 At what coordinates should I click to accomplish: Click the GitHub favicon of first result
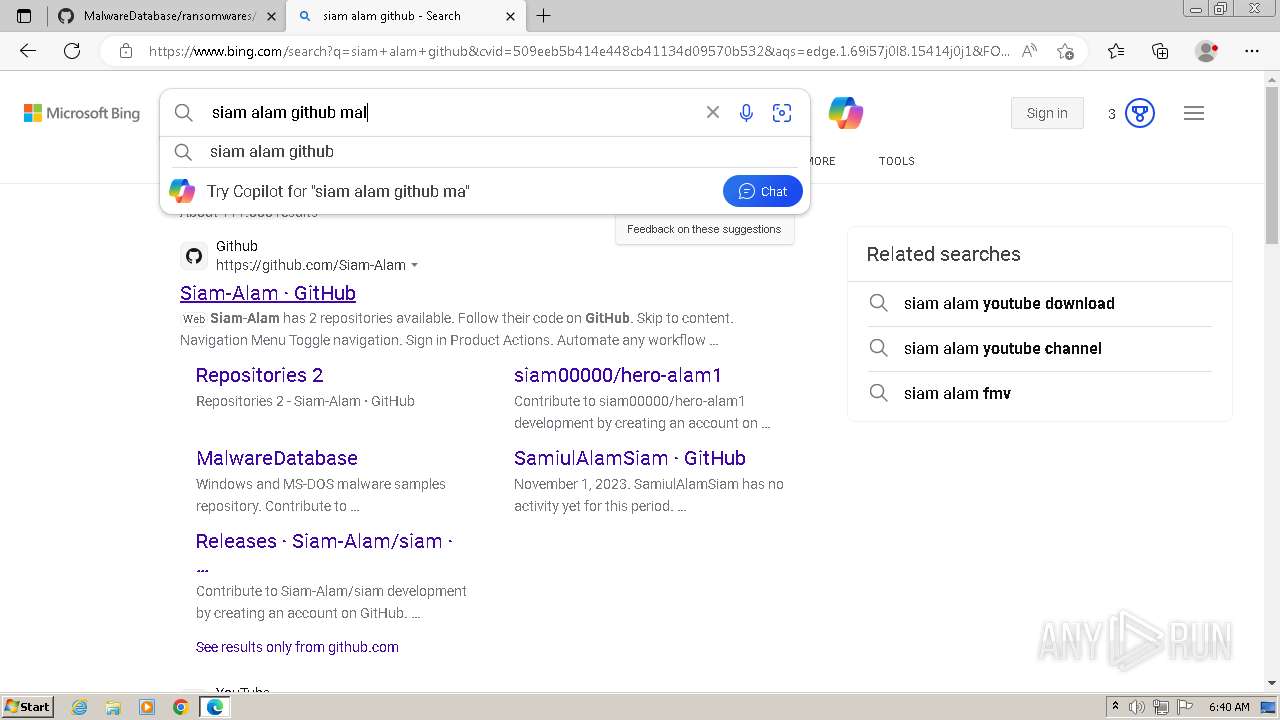tap(194, 256)
